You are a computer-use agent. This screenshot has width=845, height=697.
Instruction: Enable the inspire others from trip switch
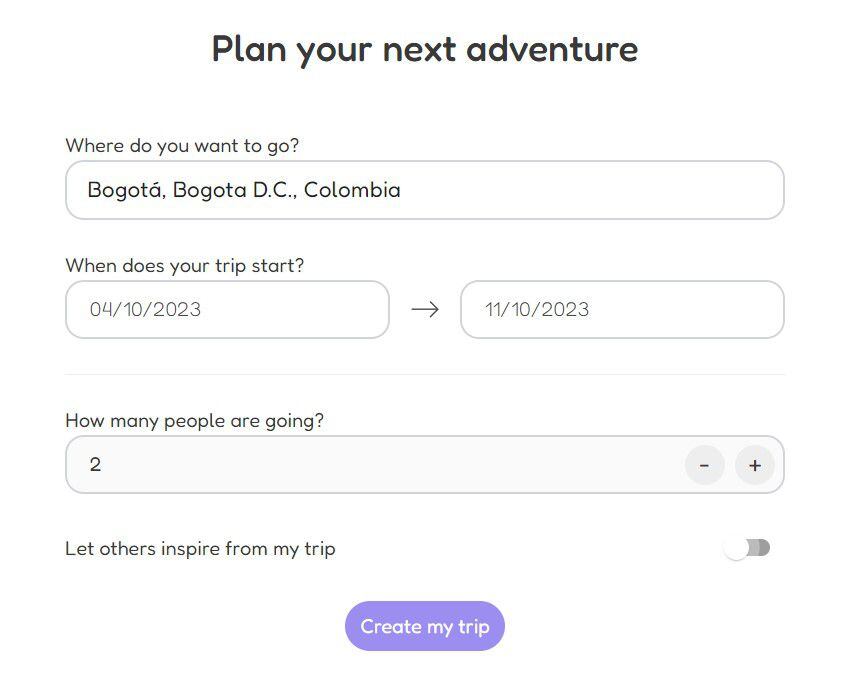point(748,548)
